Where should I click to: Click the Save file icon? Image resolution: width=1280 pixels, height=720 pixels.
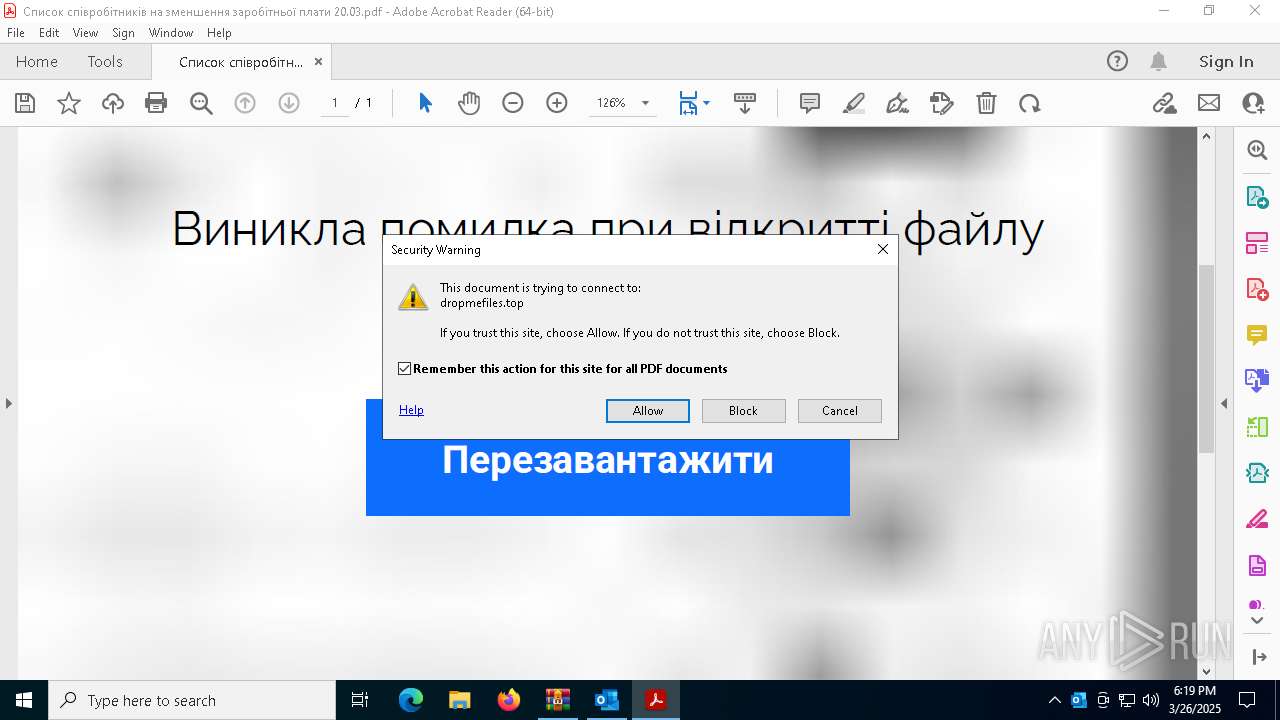click(x=25, y=103)
